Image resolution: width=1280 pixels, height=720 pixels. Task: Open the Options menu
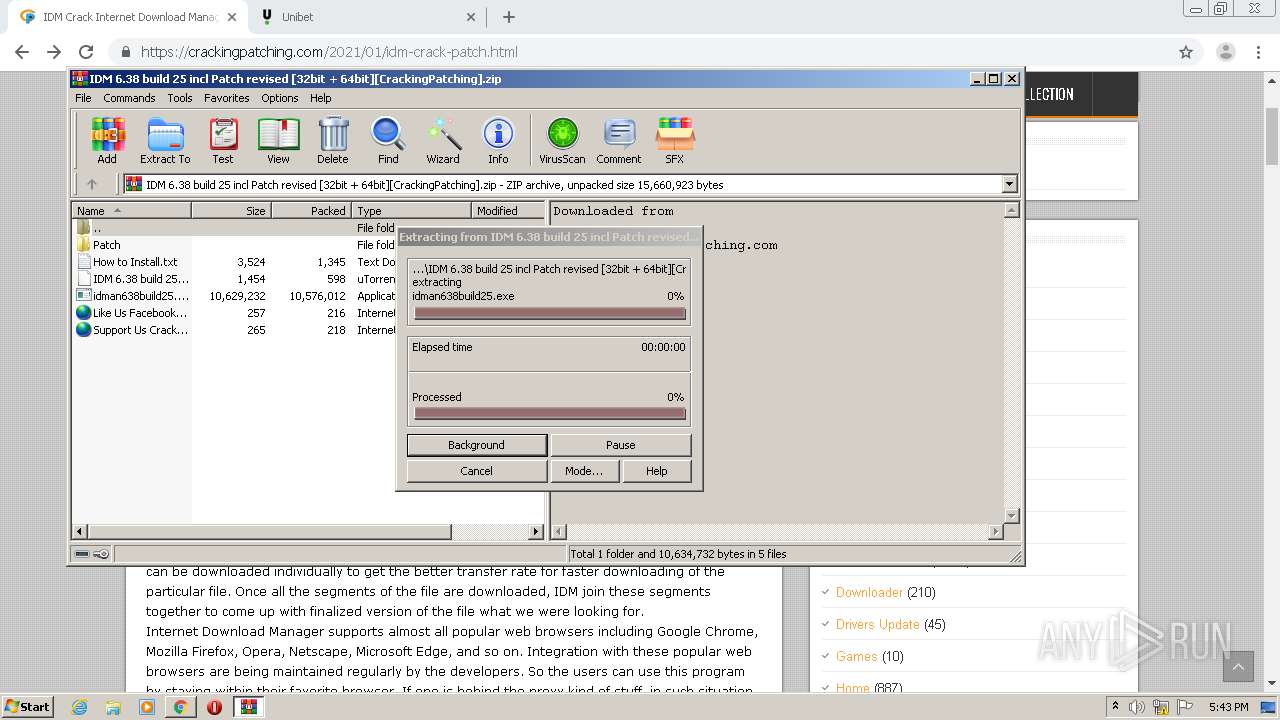pos(280,98)
